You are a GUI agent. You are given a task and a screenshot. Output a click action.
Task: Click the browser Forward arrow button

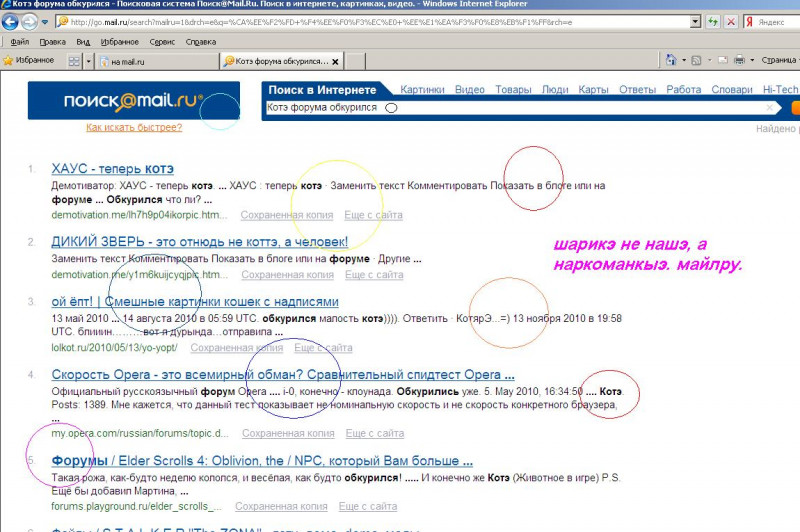click(31, 21)
